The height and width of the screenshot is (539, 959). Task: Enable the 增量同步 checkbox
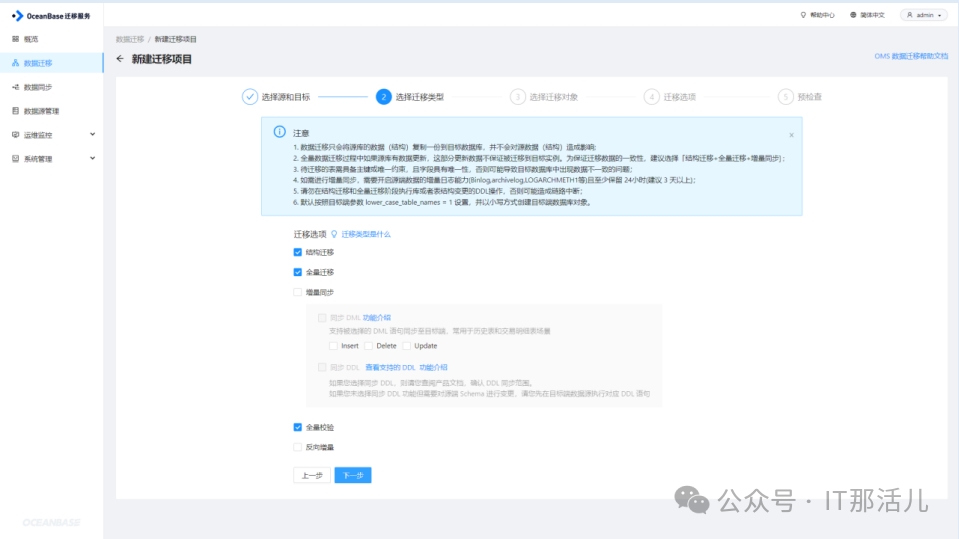pos(298,292)
